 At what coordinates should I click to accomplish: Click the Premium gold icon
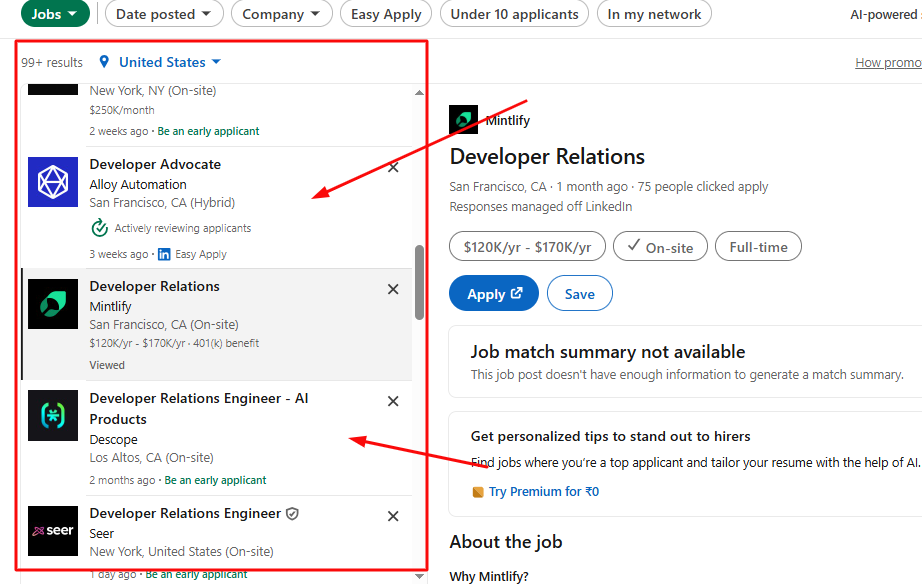coord(478,492)
